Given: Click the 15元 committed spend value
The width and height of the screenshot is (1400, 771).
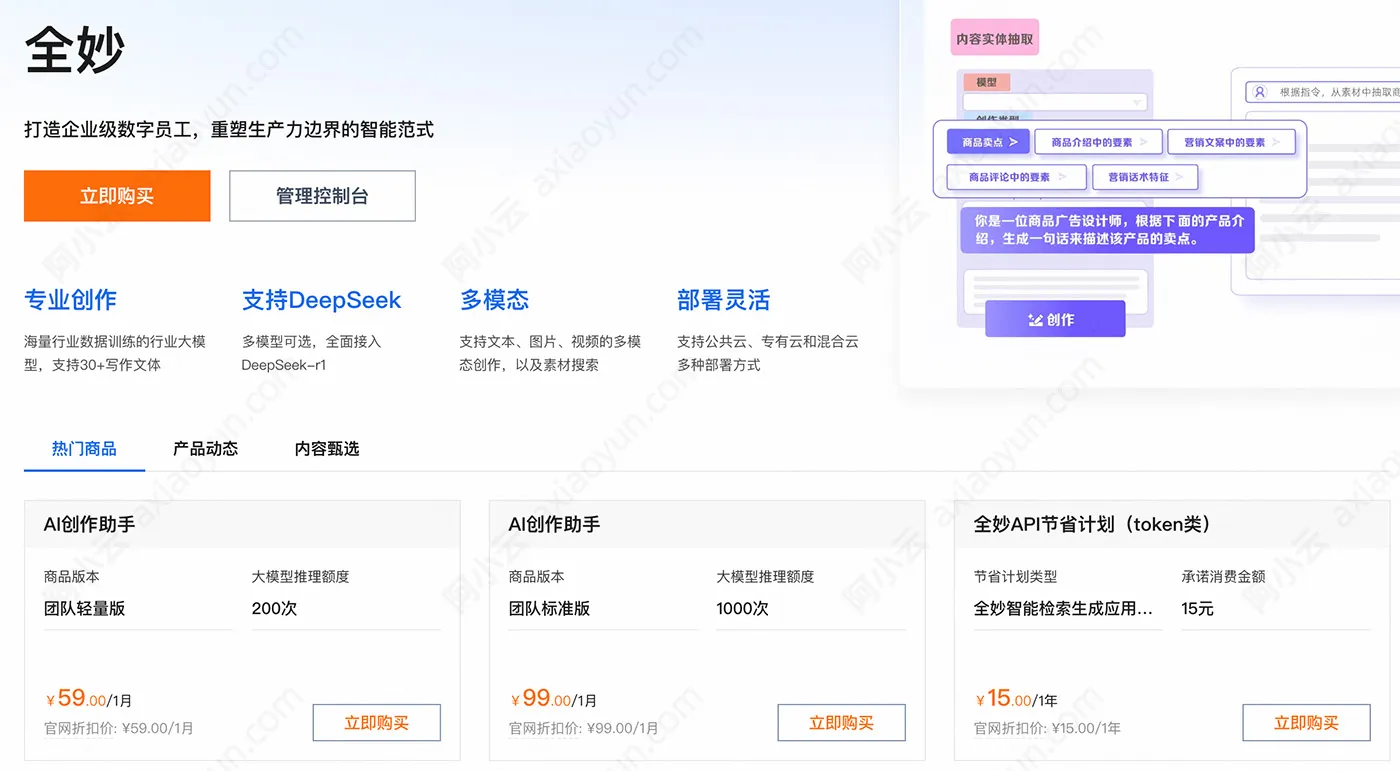Looking at the screenshot, I should coord(1197,608).
